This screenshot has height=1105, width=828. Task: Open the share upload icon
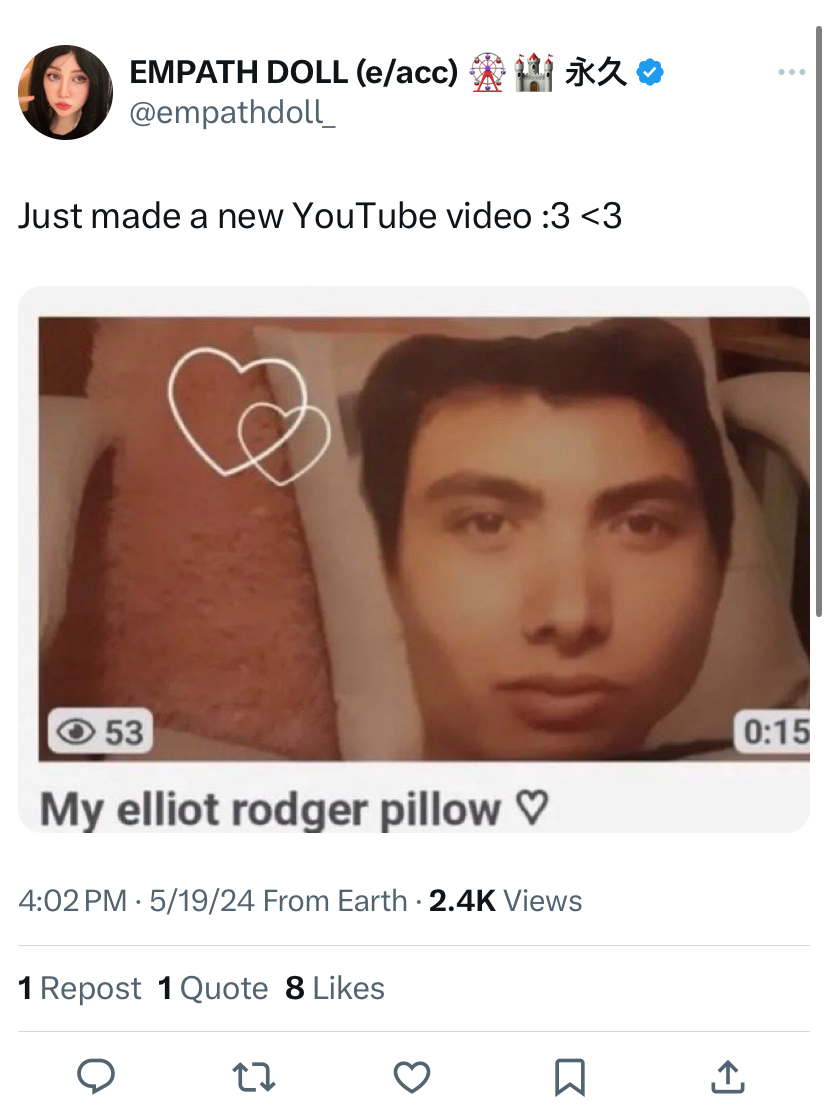coord(728,1077)
